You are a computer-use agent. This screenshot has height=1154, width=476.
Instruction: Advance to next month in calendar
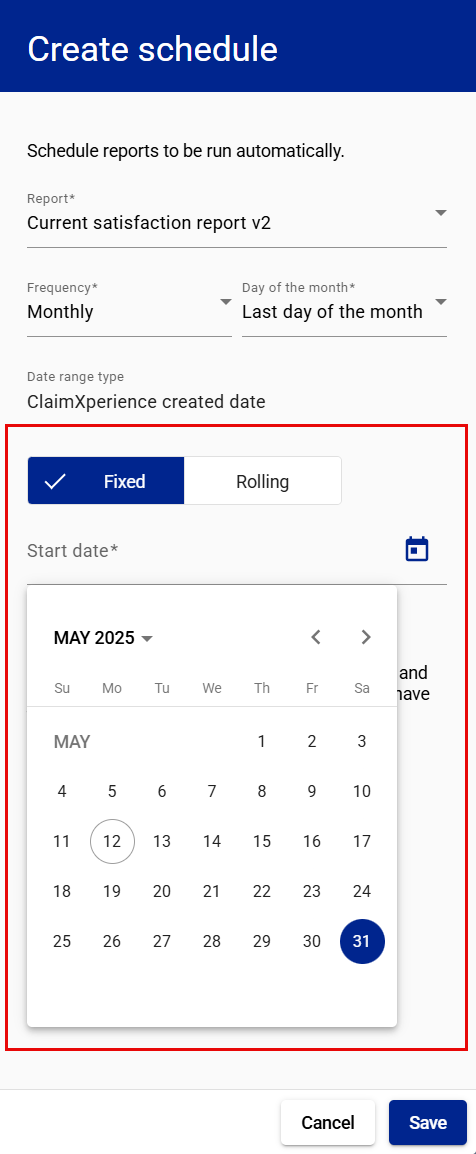[x=366, y=637]
